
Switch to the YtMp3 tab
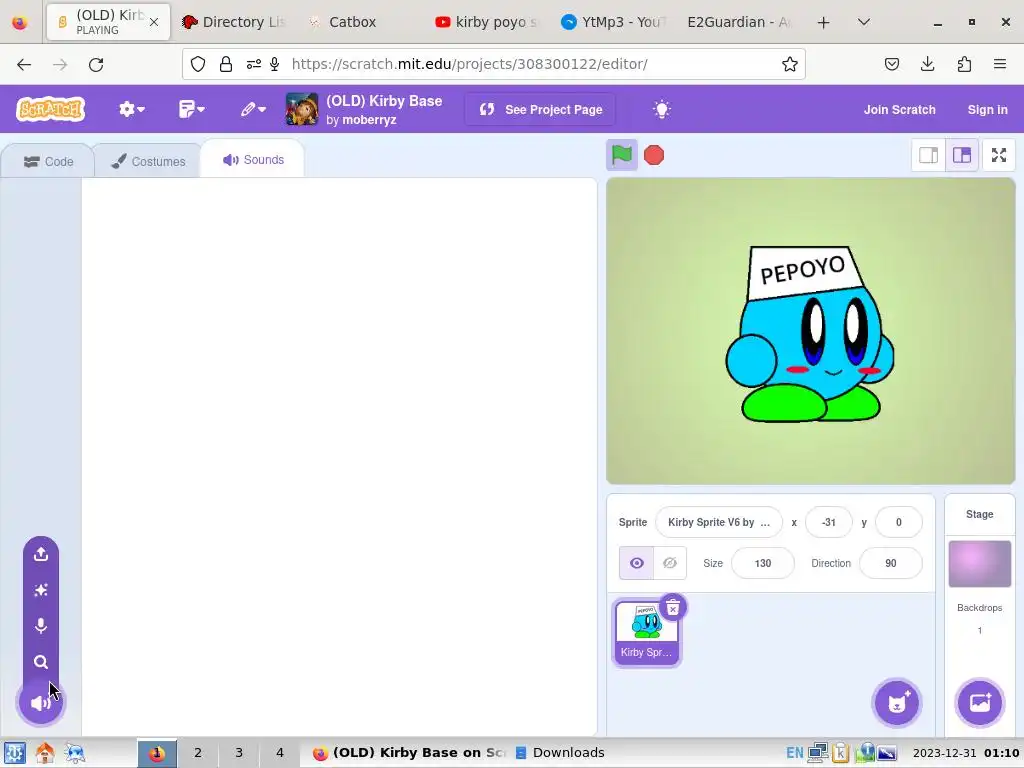613,22
